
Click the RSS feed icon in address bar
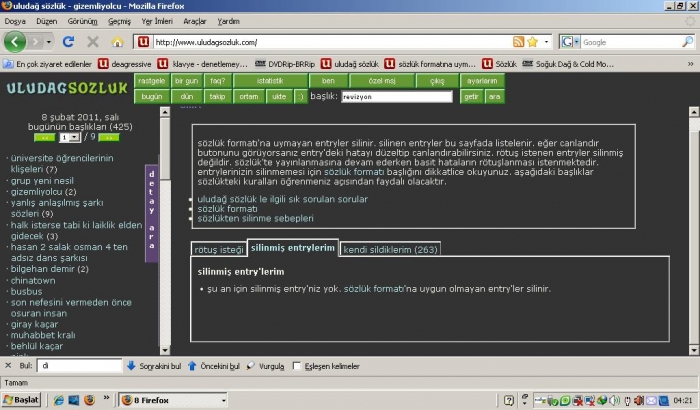point(518,42)
